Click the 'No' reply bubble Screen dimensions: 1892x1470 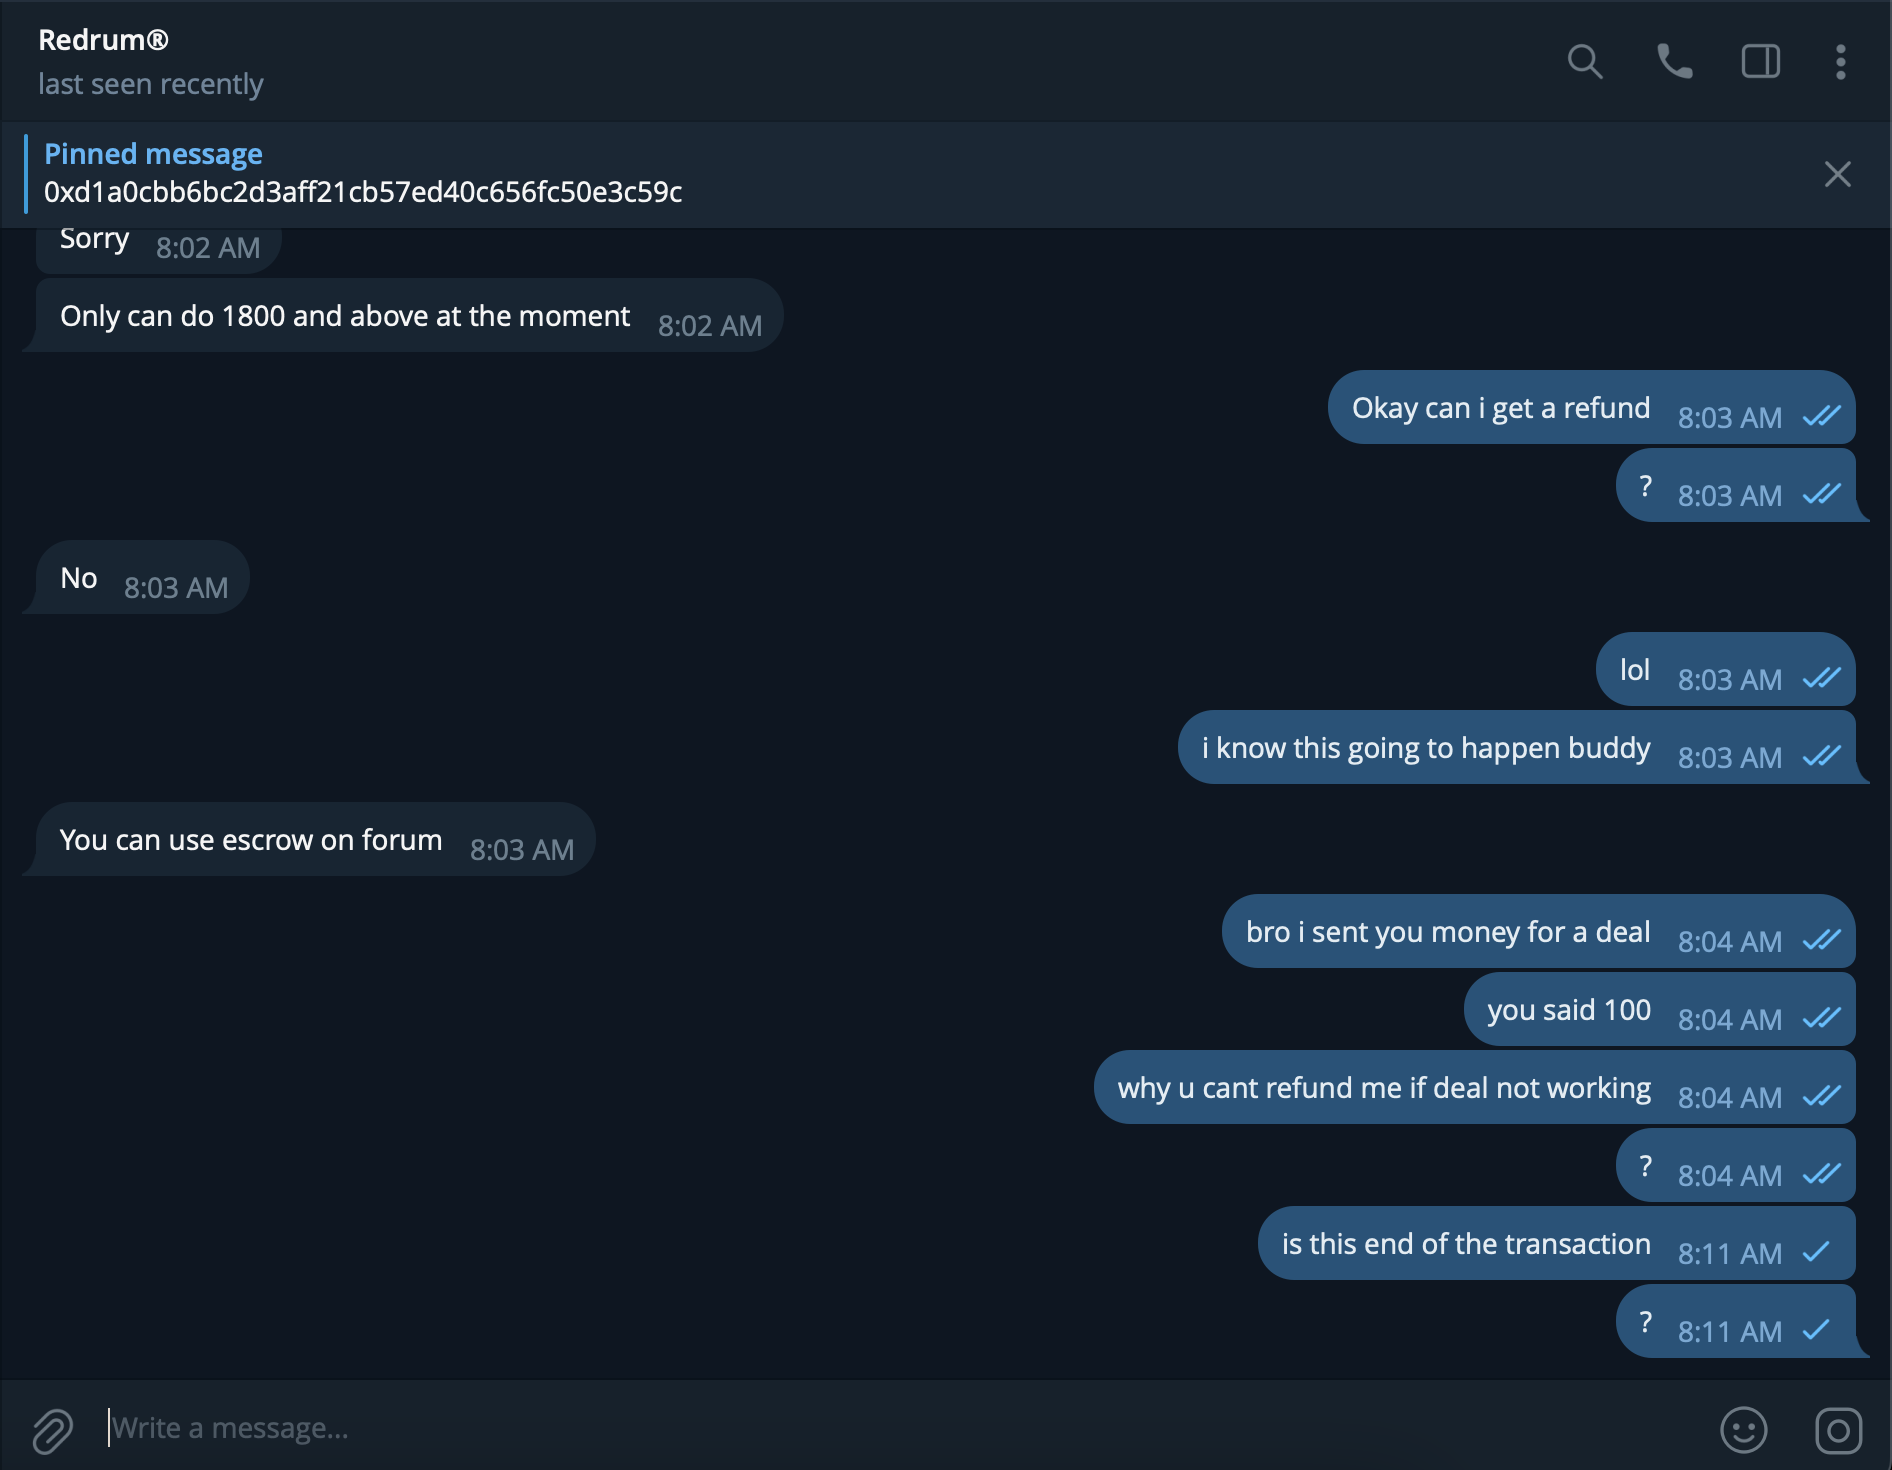point(79,578)
